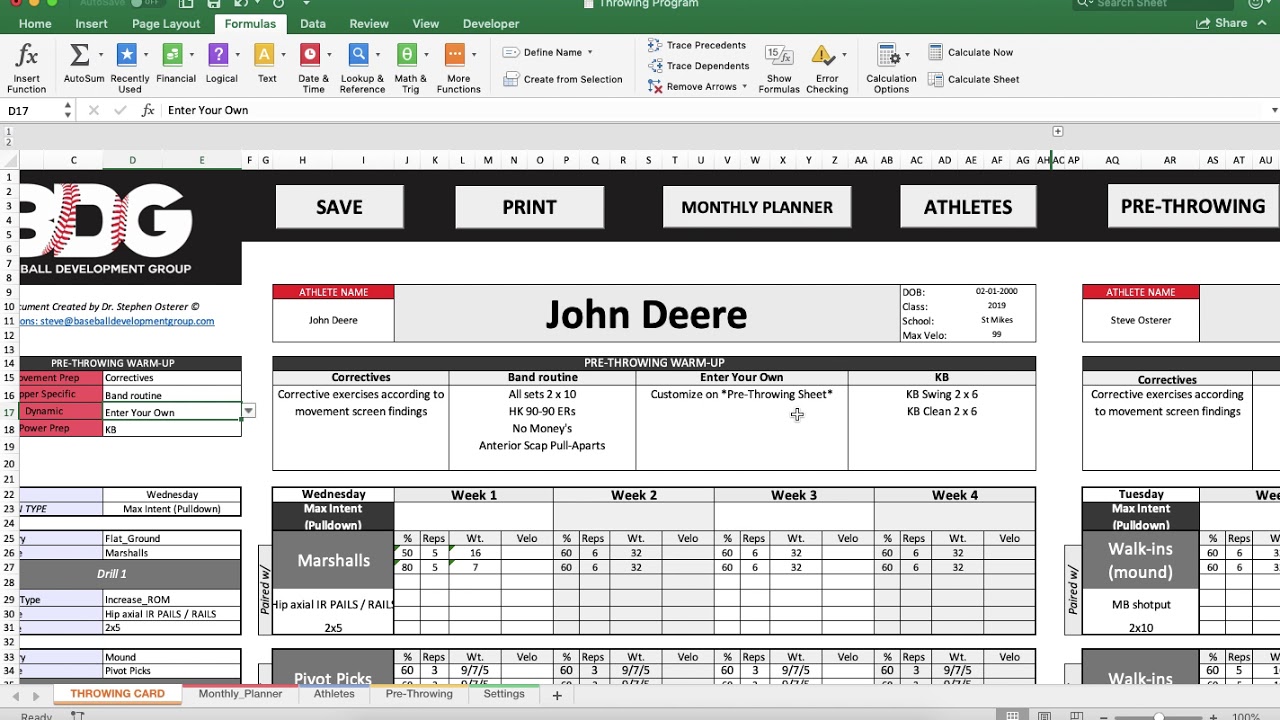This screenshot has width=1280, height=720.
Task: Click Trace Precedents
Action: [697, 45]
